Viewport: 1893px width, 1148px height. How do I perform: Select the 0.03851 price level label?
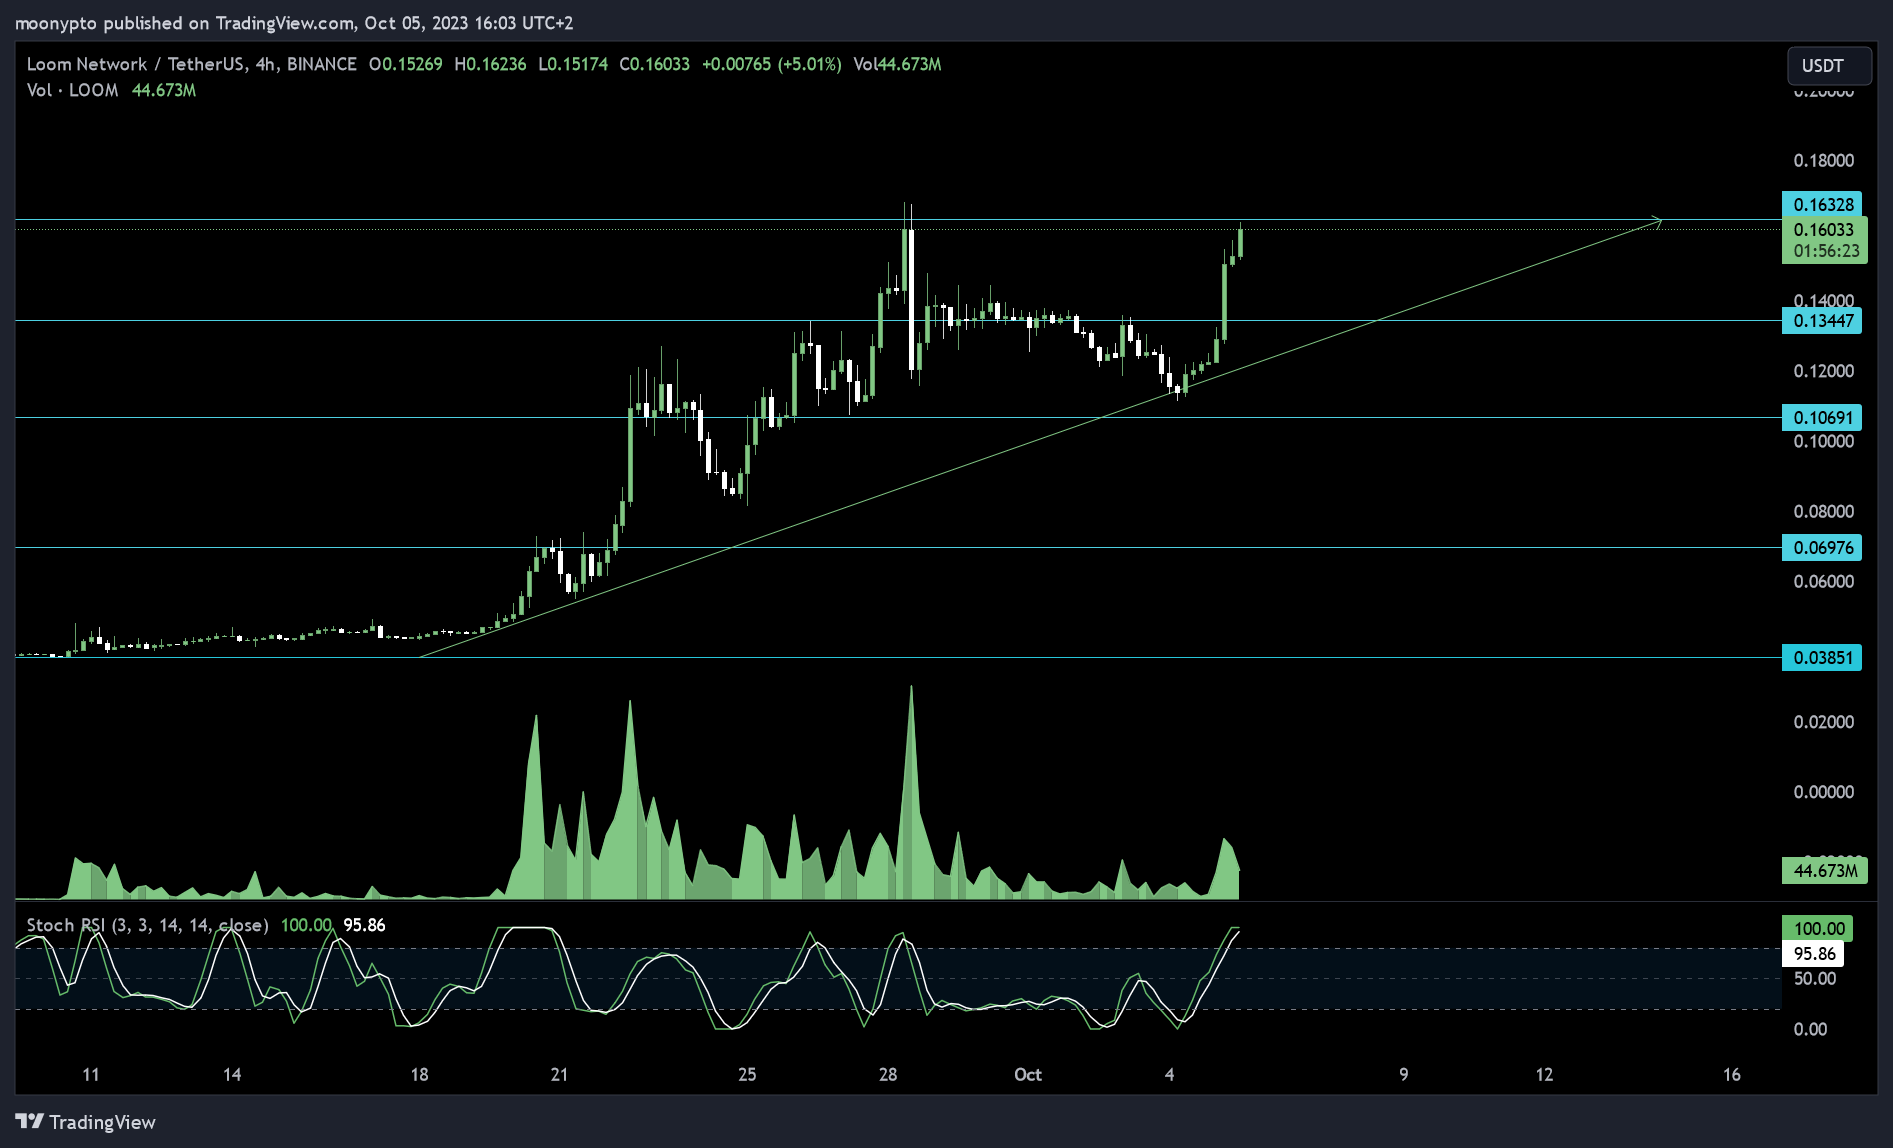(x=1822, y=658)
